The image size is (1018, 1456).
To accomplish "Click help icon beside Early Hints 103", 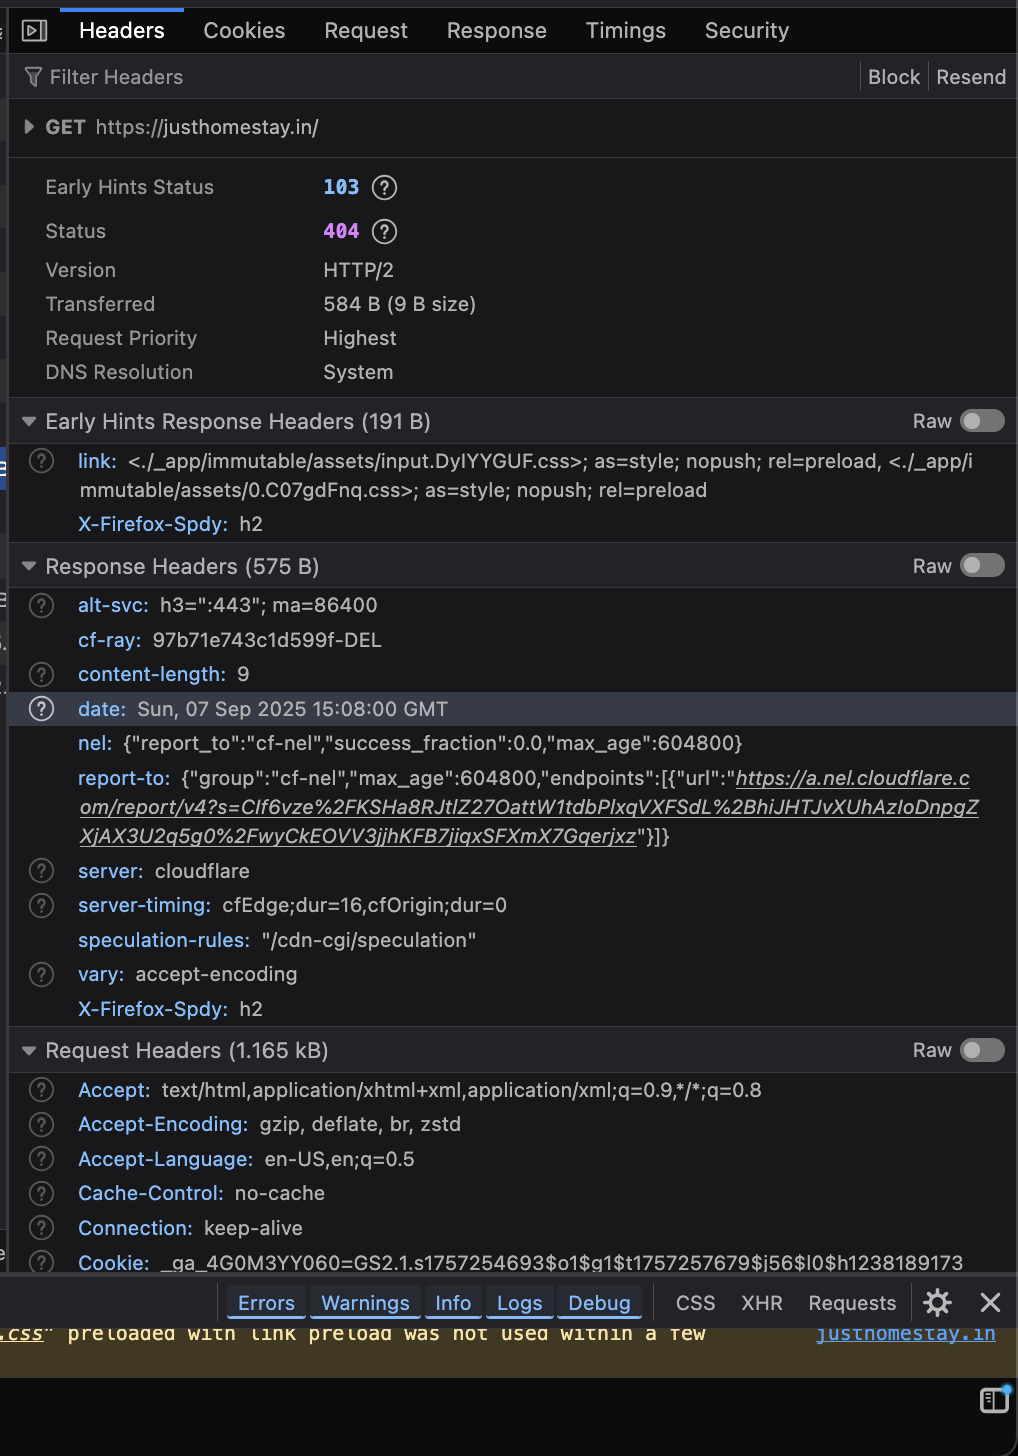I will 384,188.
